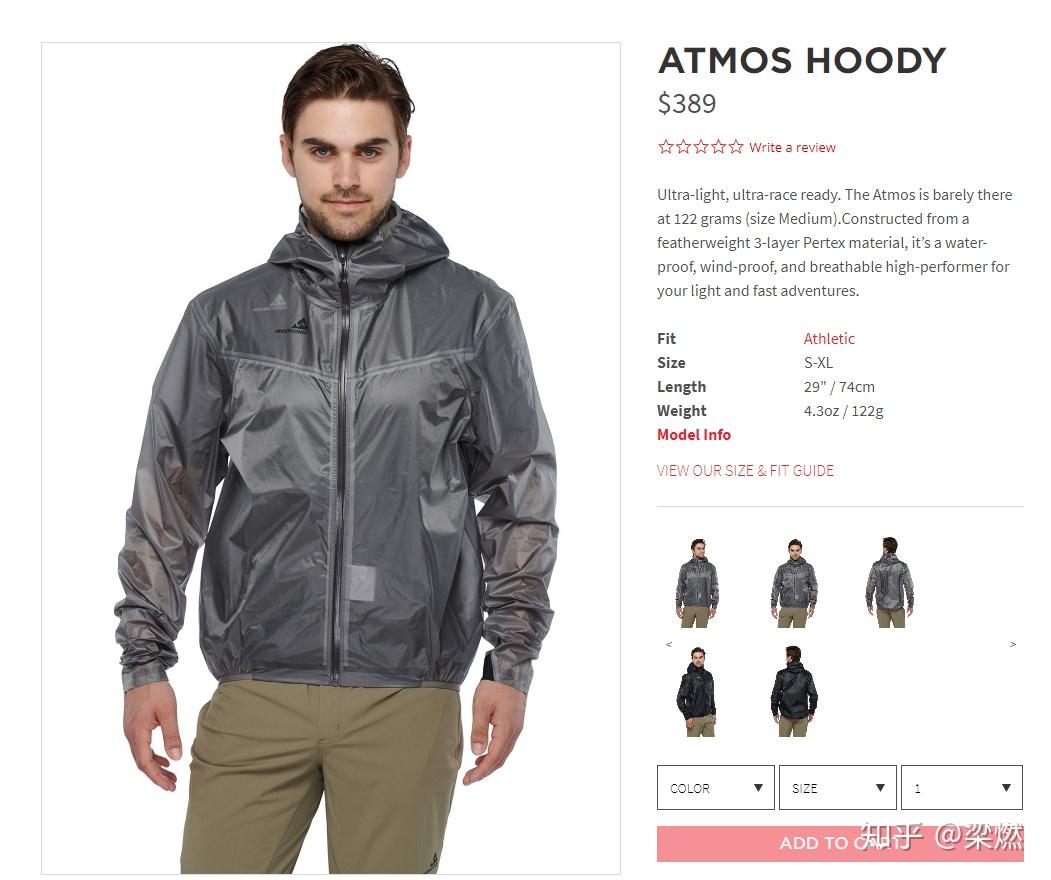Select the black jacket back view thumbnail
This screenshot has height=880, width=1051.
click(x=794, y=692)
